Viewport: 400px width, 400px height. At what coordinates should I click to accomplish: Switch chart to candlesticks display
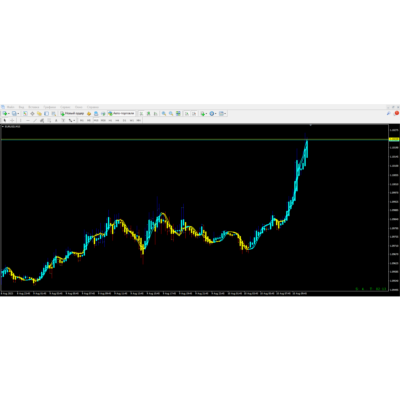coord(148,114)
